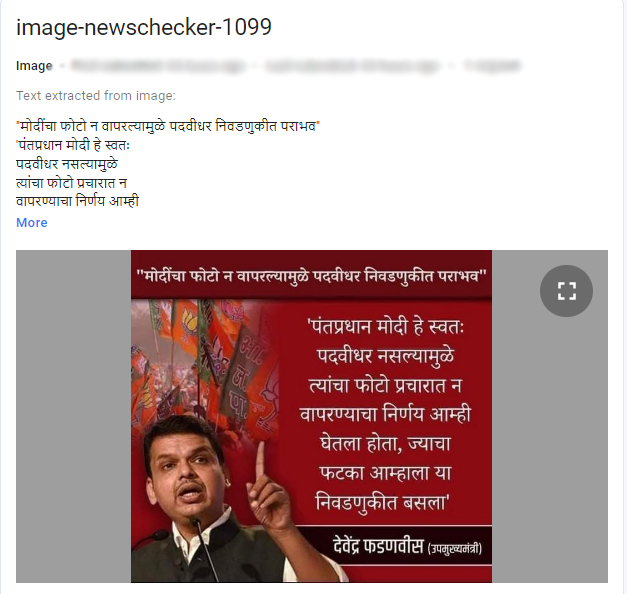This screenshot has height=594, width=627.
Task: Select extracted line 'पंतप्रधान मोदी हे स्वतः
Action: tap(73, 145)
